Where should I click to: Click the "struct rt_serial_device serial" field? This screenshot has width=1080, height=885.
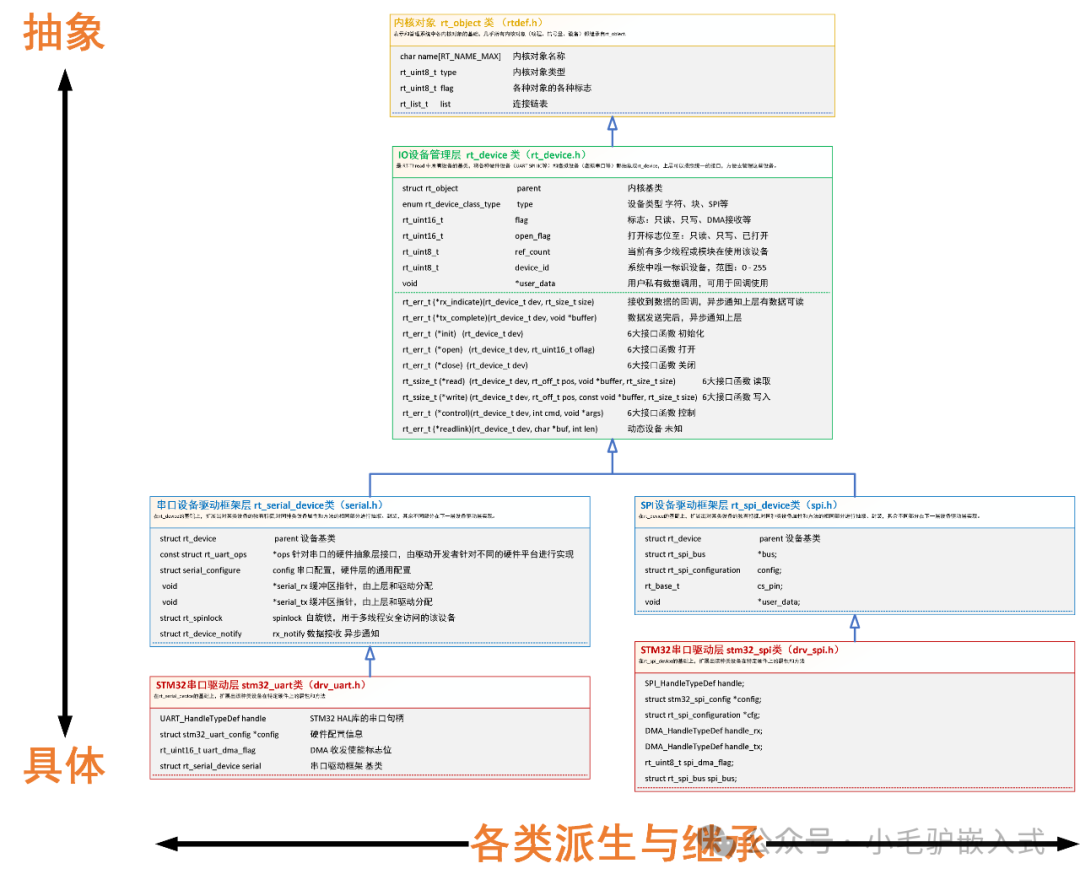(211, 766)
